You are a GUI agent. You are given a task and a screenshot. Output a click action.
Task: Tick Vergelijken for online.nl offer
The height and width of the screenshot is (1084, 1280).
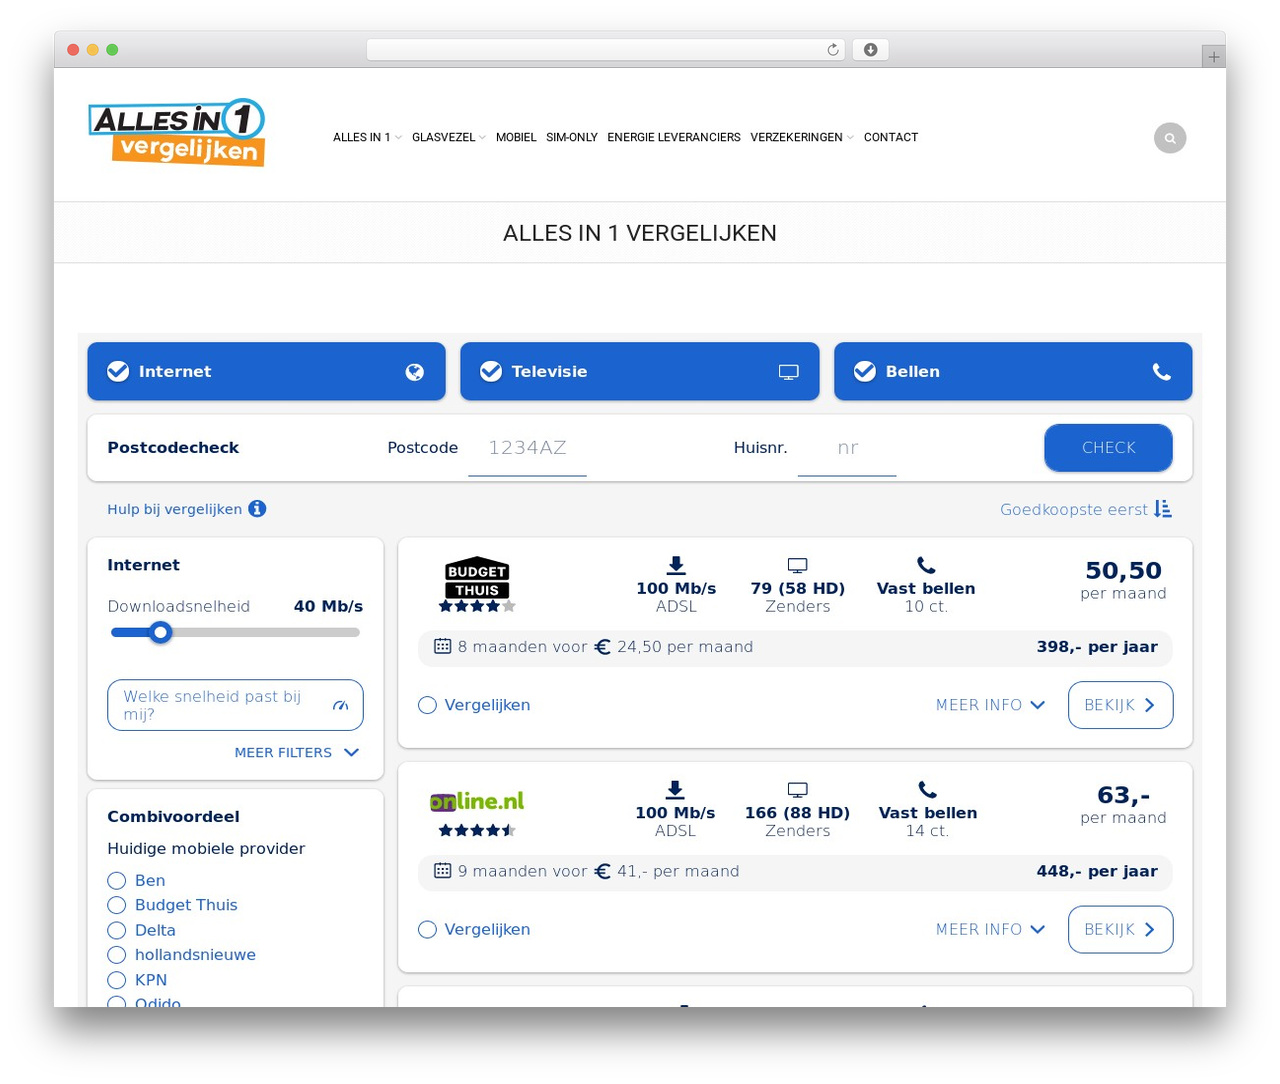tap(428, 929)
